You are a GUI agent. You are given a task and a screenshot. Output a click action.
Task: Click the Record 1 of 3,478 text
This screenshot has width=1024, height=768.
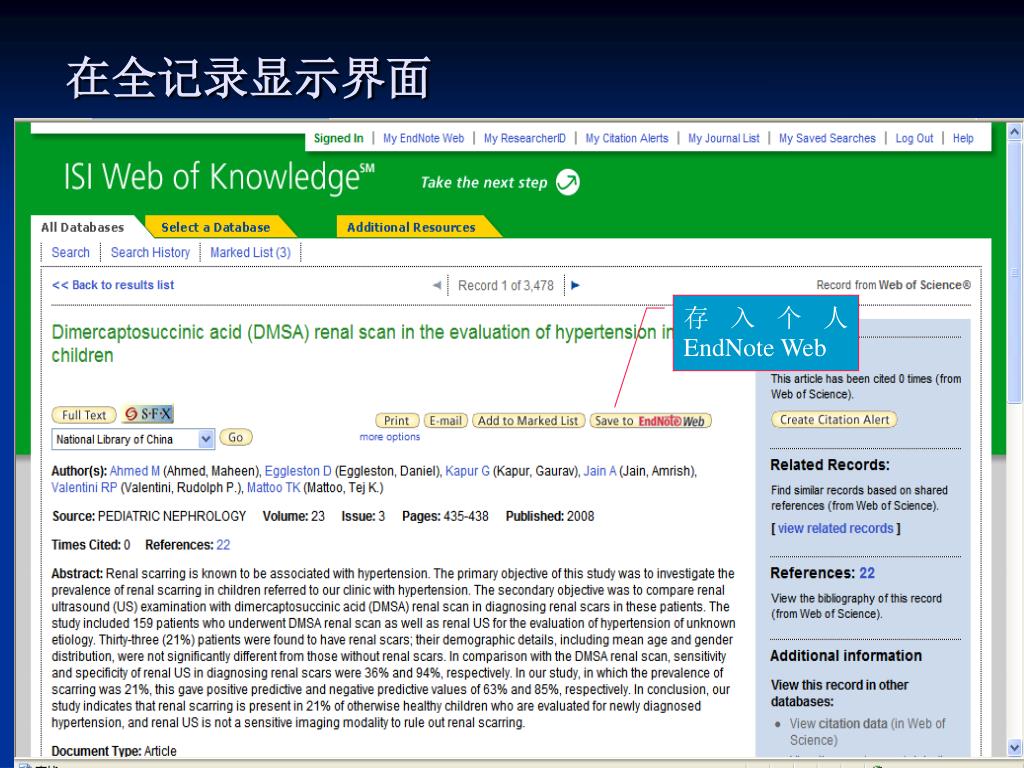tap(505, 285)
